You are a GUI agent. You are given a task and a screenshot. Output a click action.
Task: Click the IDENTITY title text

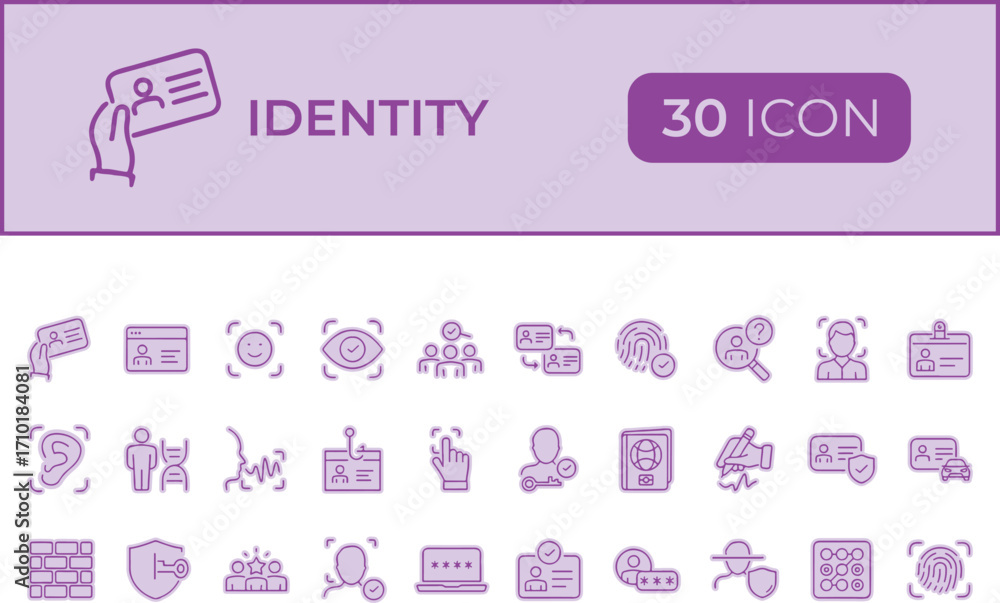pyautogui.click(x=368, y=118)
